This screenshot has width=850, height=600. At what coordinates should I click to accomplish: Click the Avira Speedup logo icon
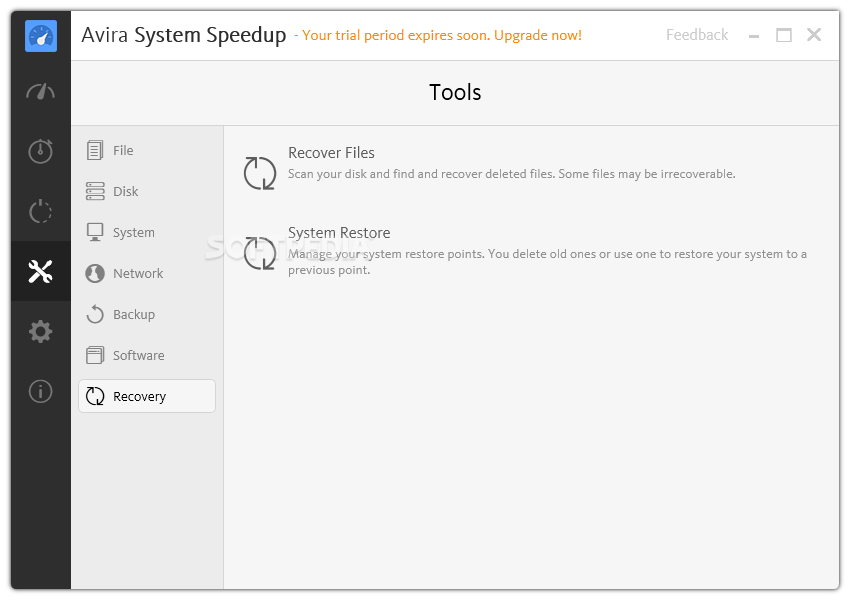[41, 36]
